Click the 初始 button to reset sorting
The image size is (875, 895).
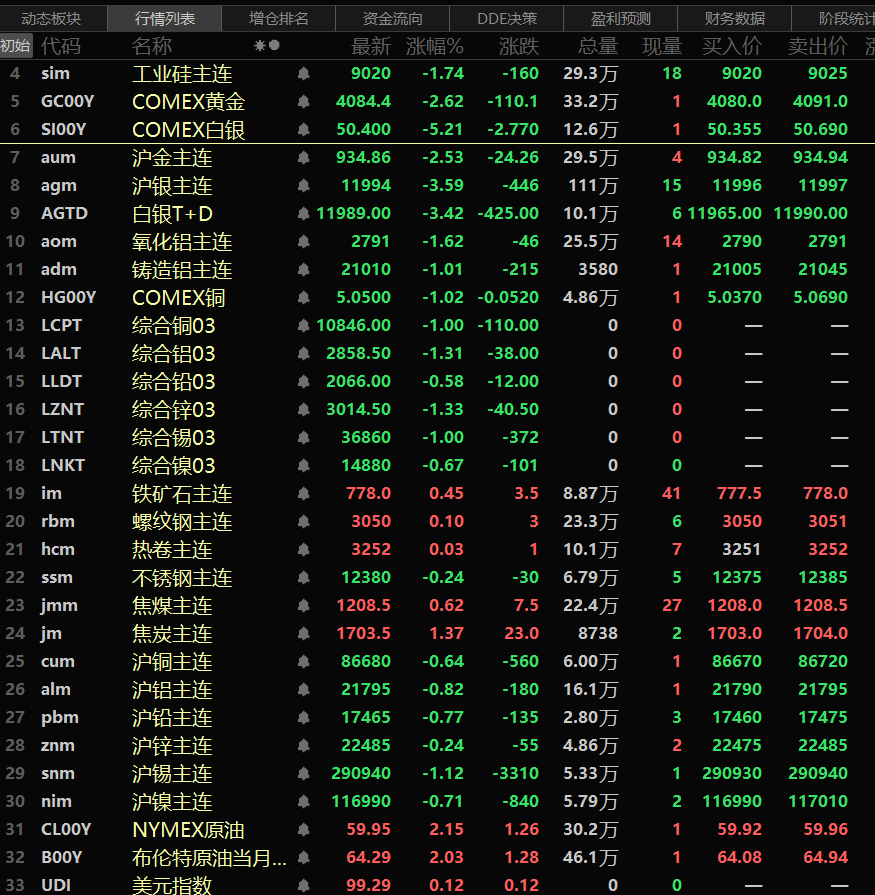[x=15, y=46]
